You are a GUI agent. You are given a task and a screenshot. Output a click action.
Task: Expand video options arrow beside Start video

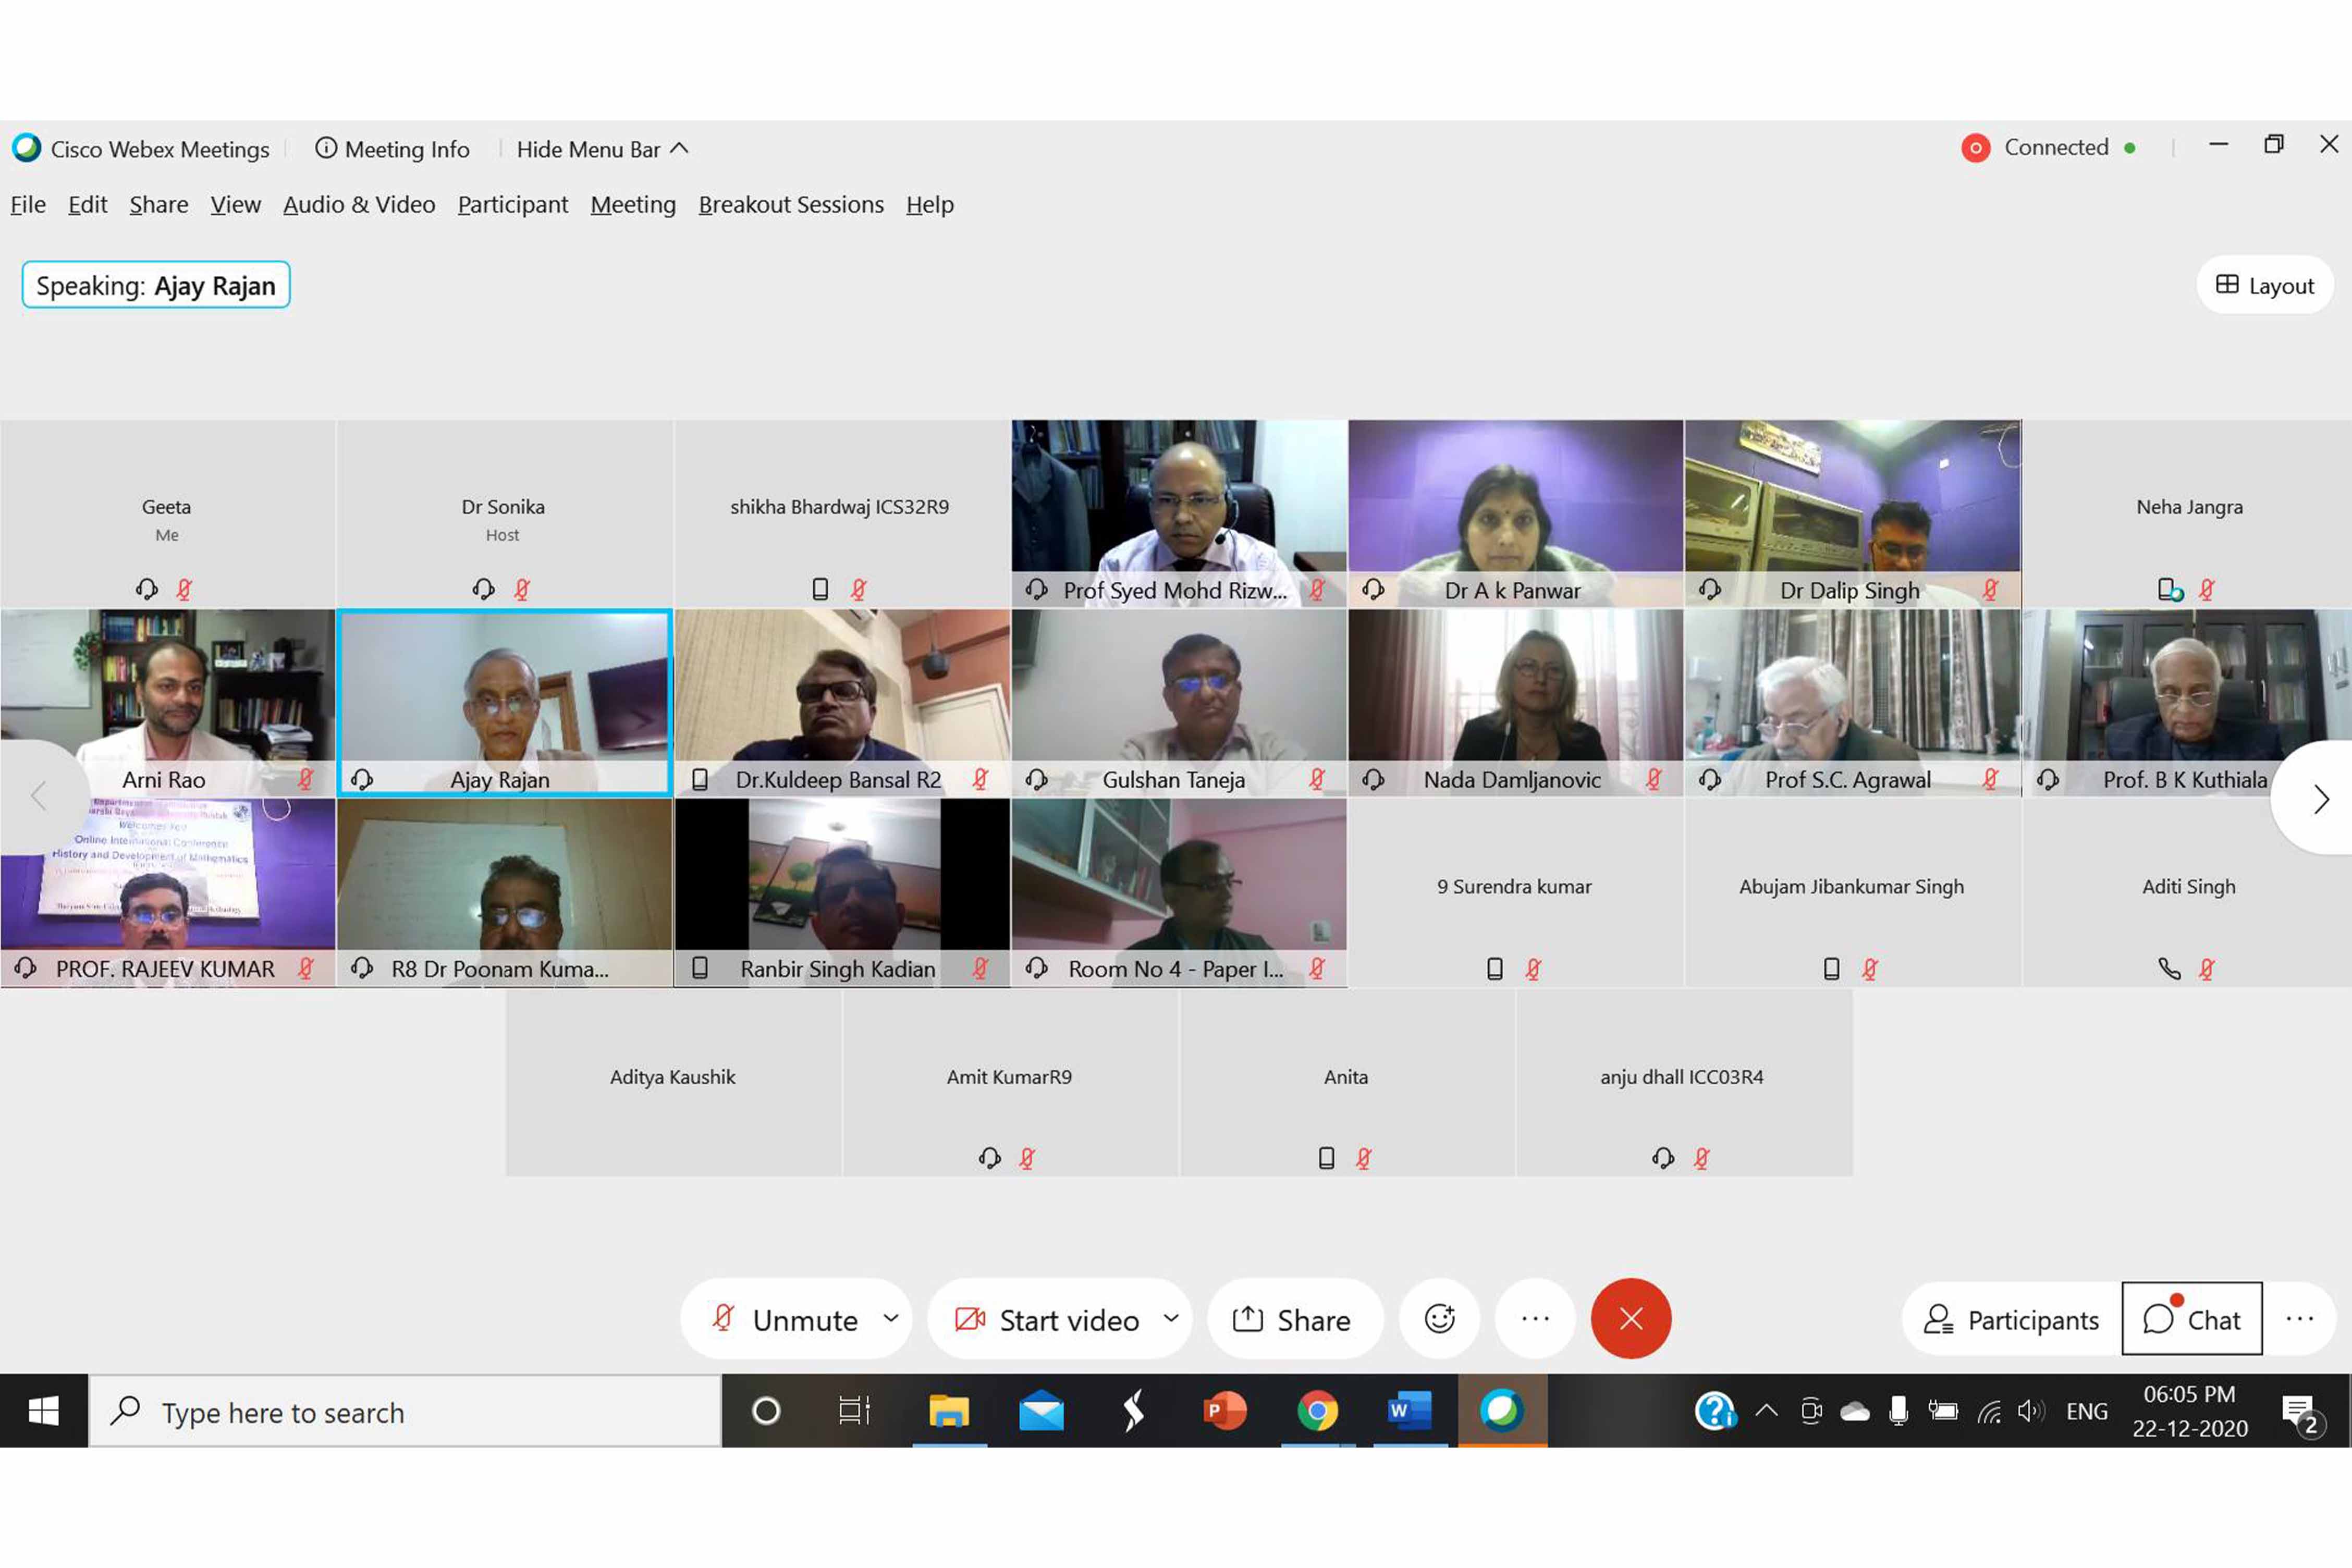pos(1171,1318)
